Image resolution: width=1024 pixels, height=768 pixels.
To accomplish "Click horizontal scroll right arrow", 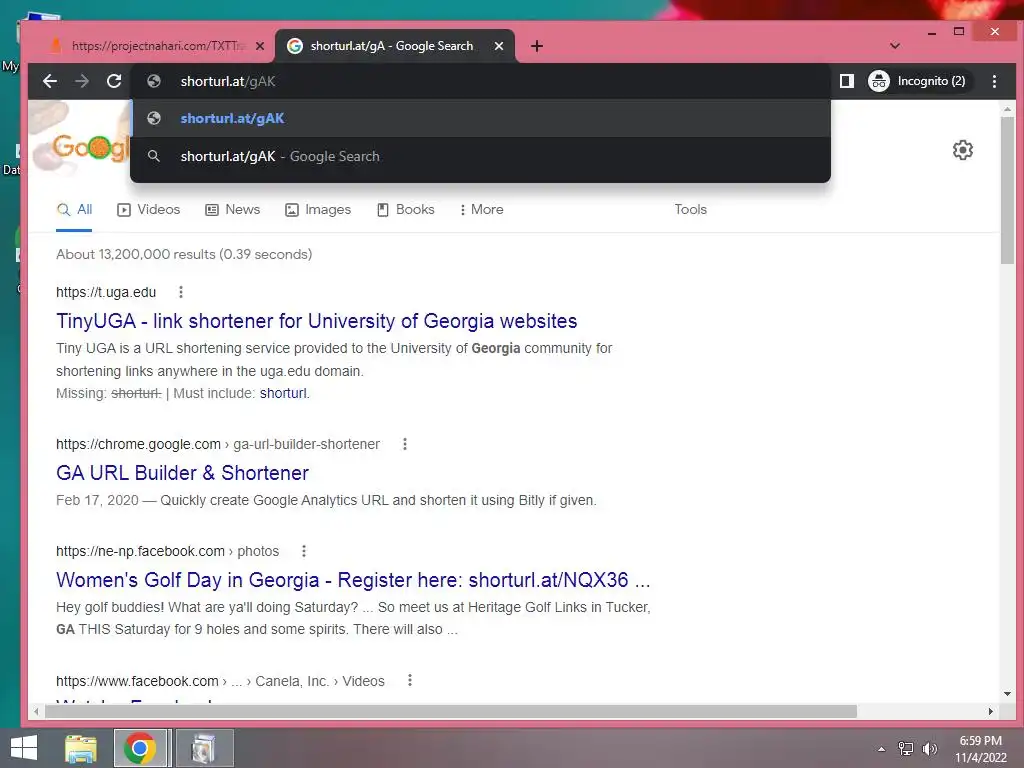I will [x=991, y=711].
